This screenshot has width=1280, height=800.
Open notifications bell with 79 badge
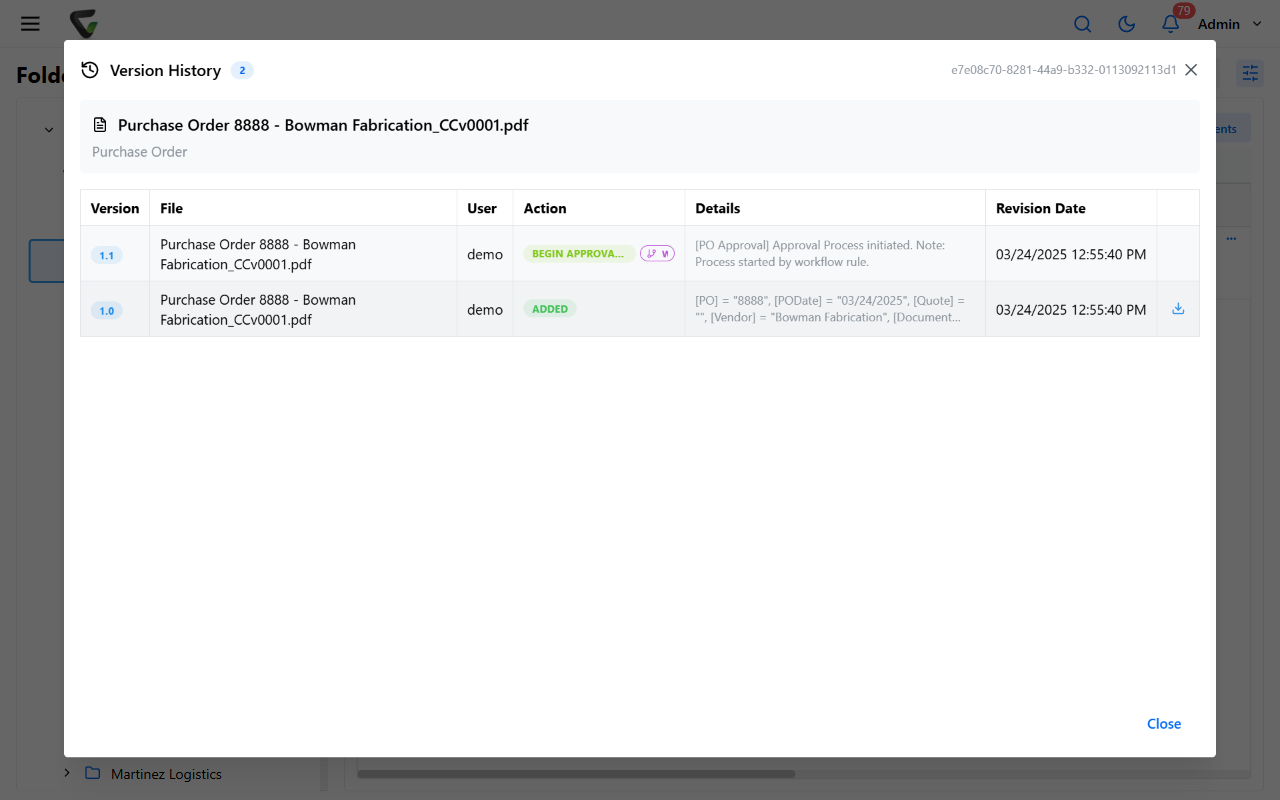pyautogui.click(x=1171, y=24)
